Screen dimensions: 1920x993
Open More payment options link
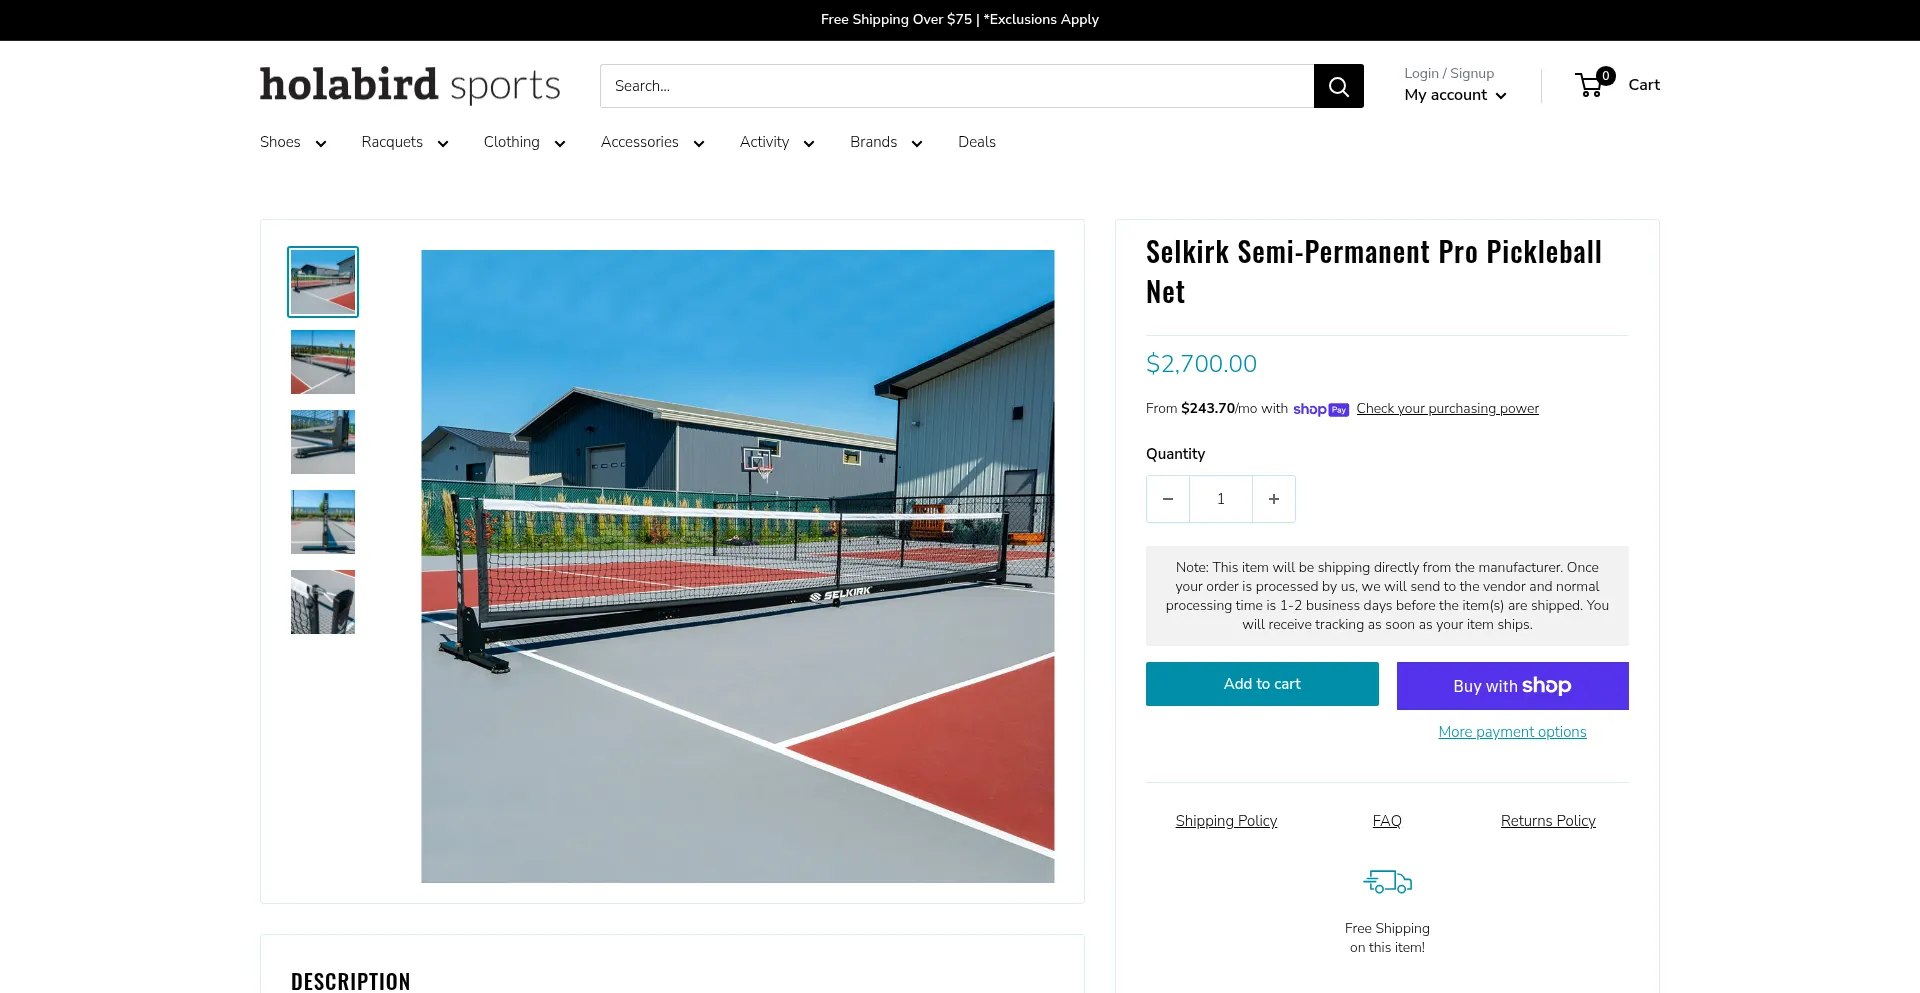coord(1512,732)
